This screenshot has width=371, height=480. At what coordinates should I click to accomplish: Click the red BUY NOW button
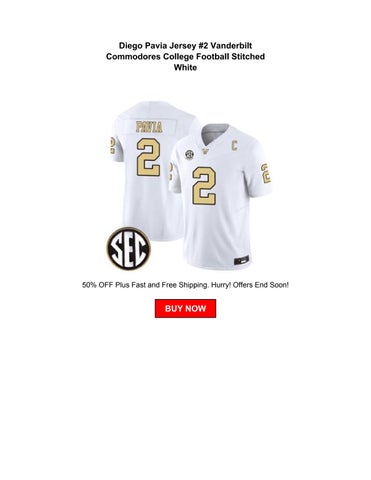pyautogui.click(x=185, y=308)
